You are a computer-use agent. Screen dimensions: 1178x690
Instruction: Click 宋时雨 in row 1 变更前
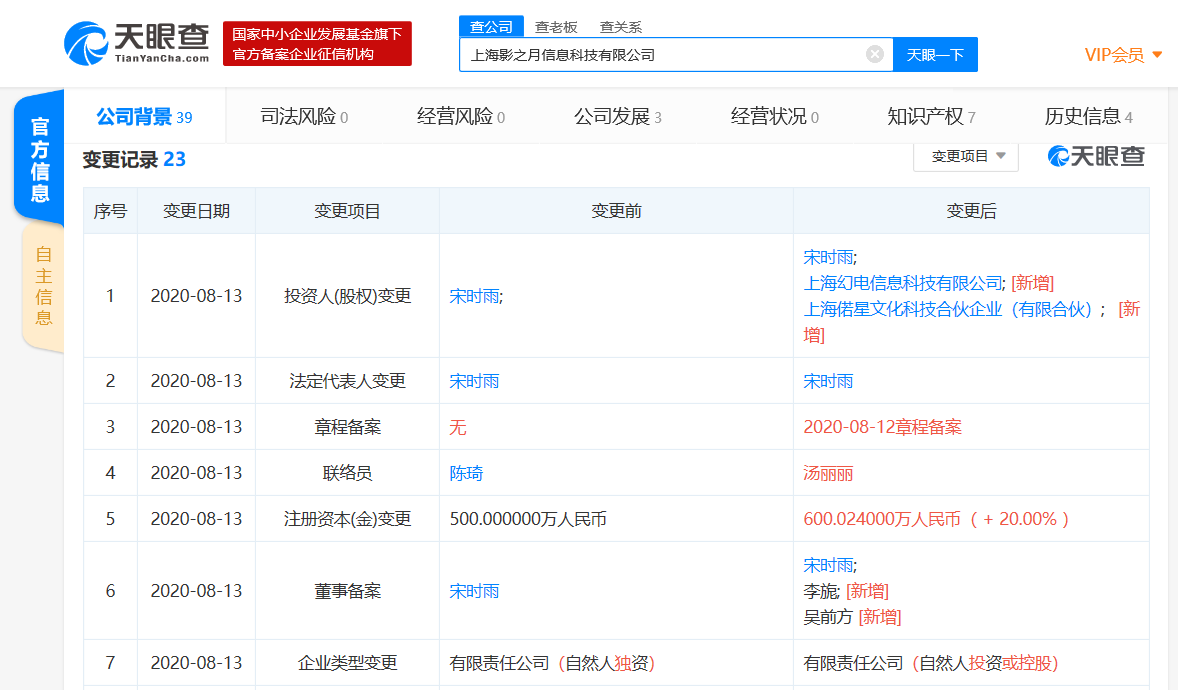(474, 296)
